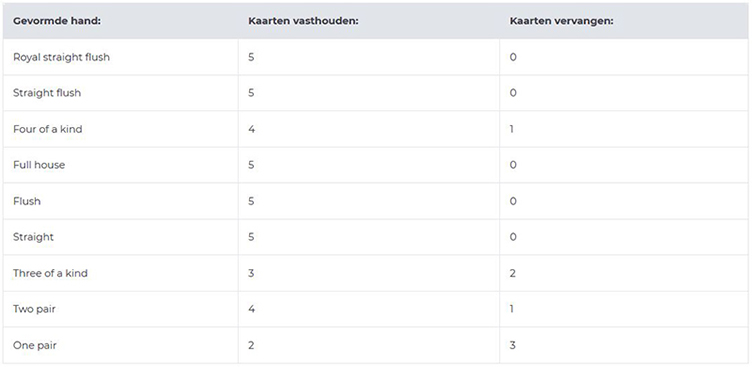Click hold value 3 for Three of a kind
This screenshot has width=752, height=367.
tap(251, 273)
